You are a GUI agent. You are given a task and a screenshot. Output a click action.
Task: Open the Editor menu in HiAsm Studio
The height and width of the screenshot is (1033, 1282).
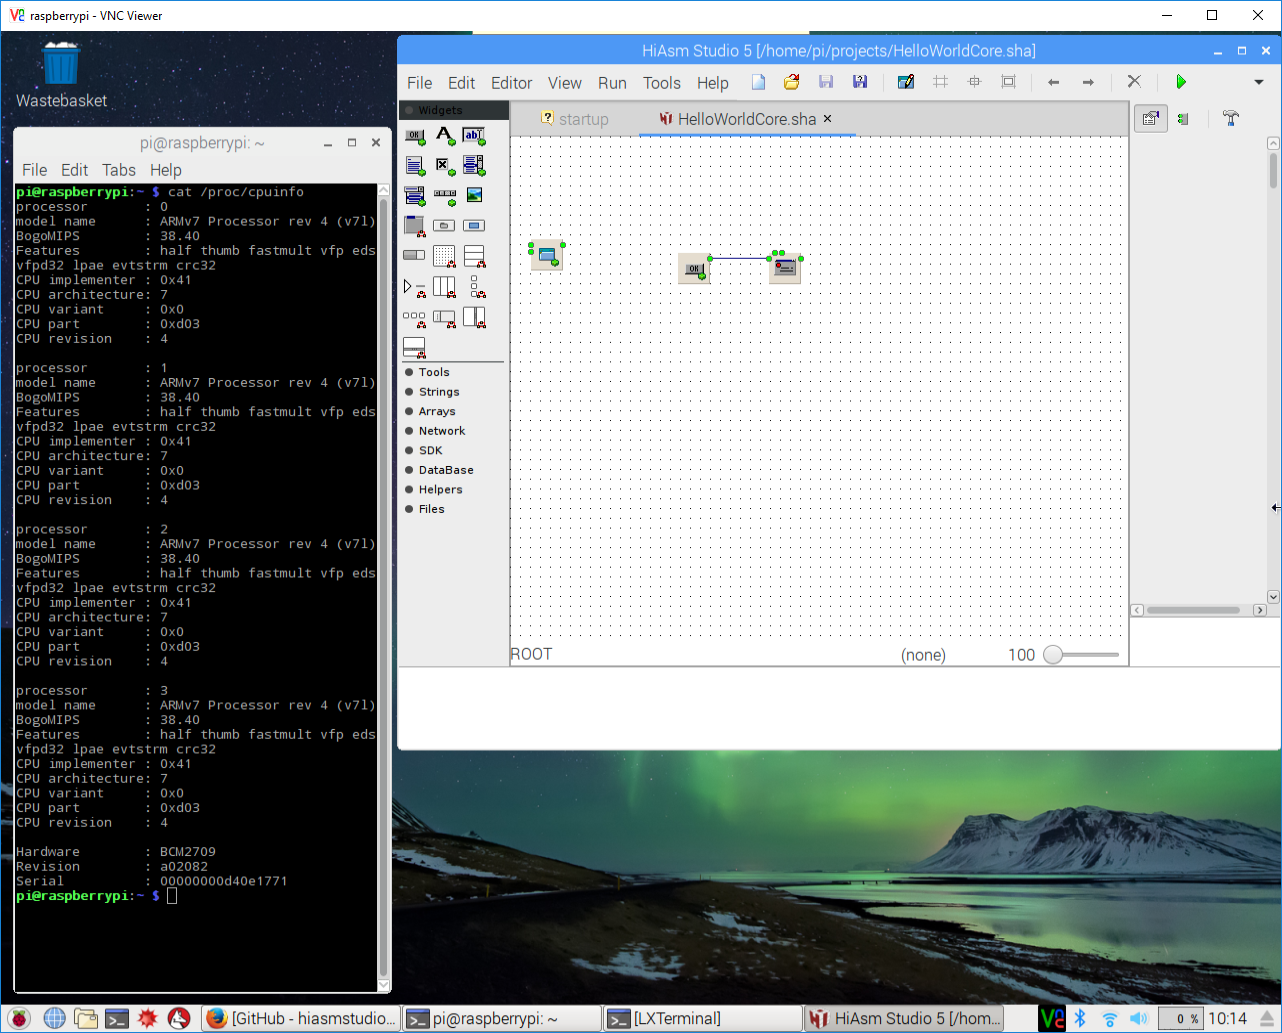click(x=511, y=83)
